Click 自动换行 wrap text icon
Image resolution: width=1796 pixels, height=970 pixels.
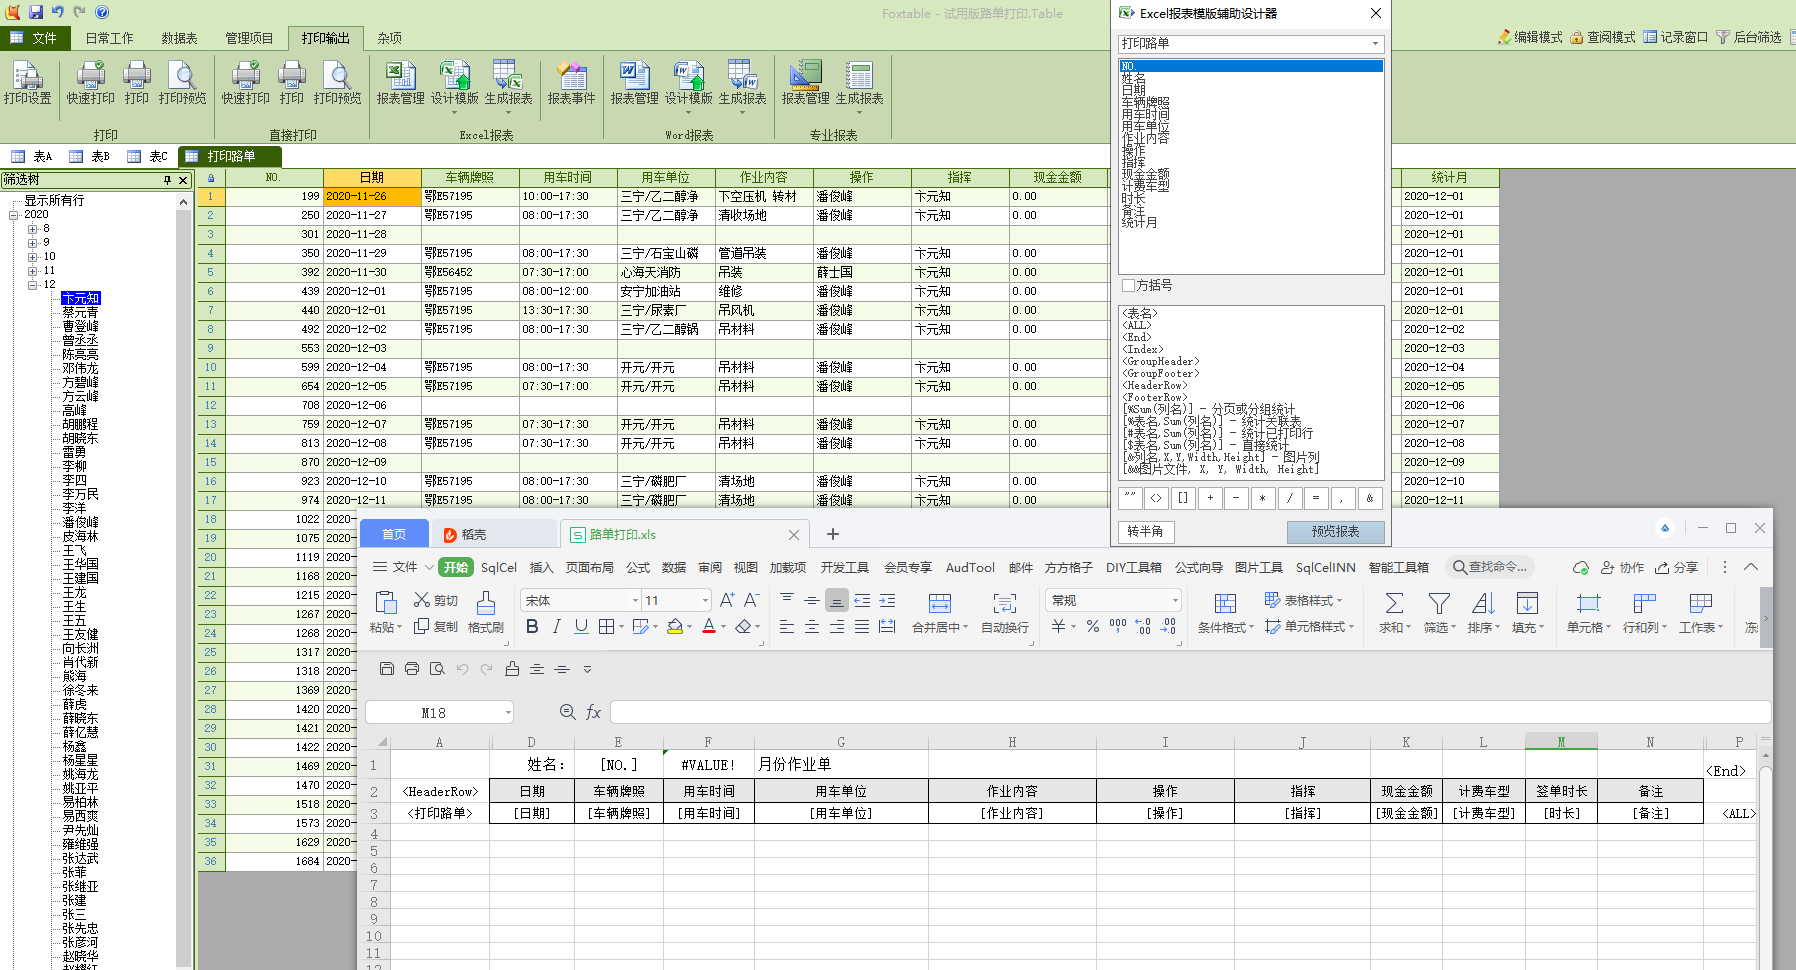coord(1005,612)
